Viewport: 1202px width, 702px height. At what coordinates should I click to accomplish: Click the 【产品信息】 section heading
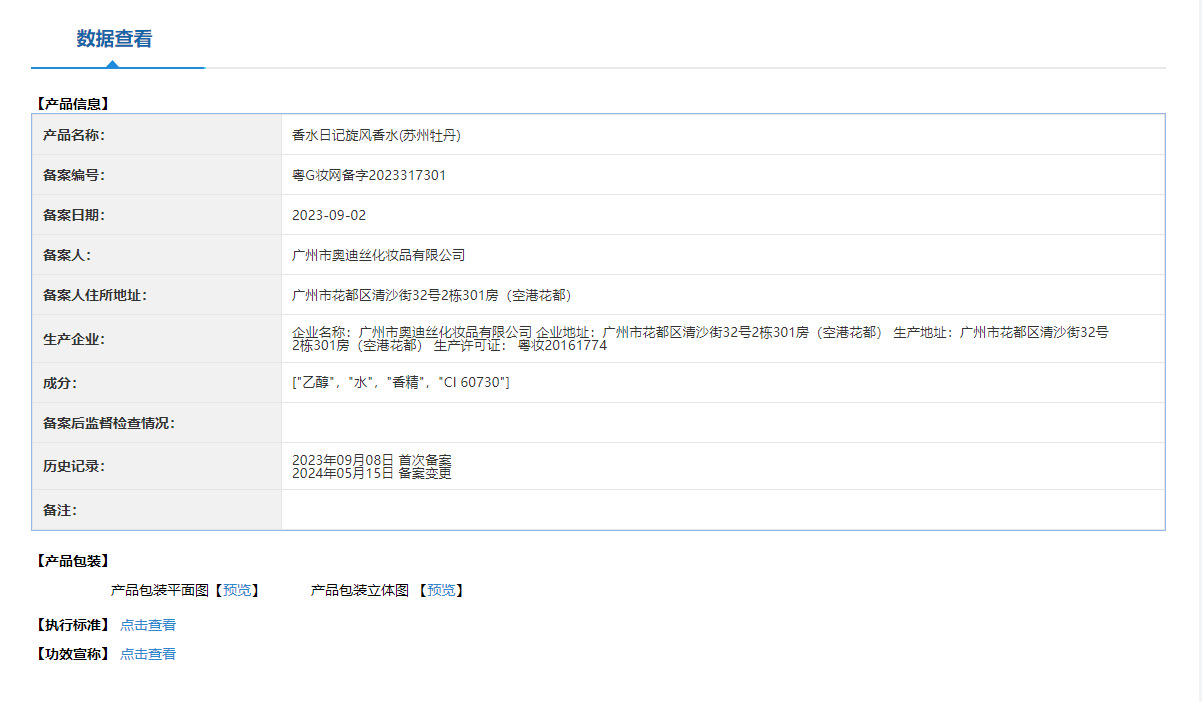click(x=72, y=103)
